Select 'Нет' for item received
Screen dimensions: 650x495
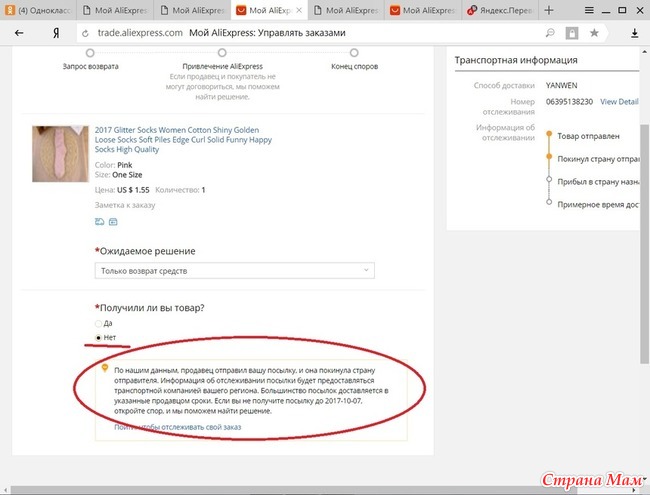click(98, 338)
